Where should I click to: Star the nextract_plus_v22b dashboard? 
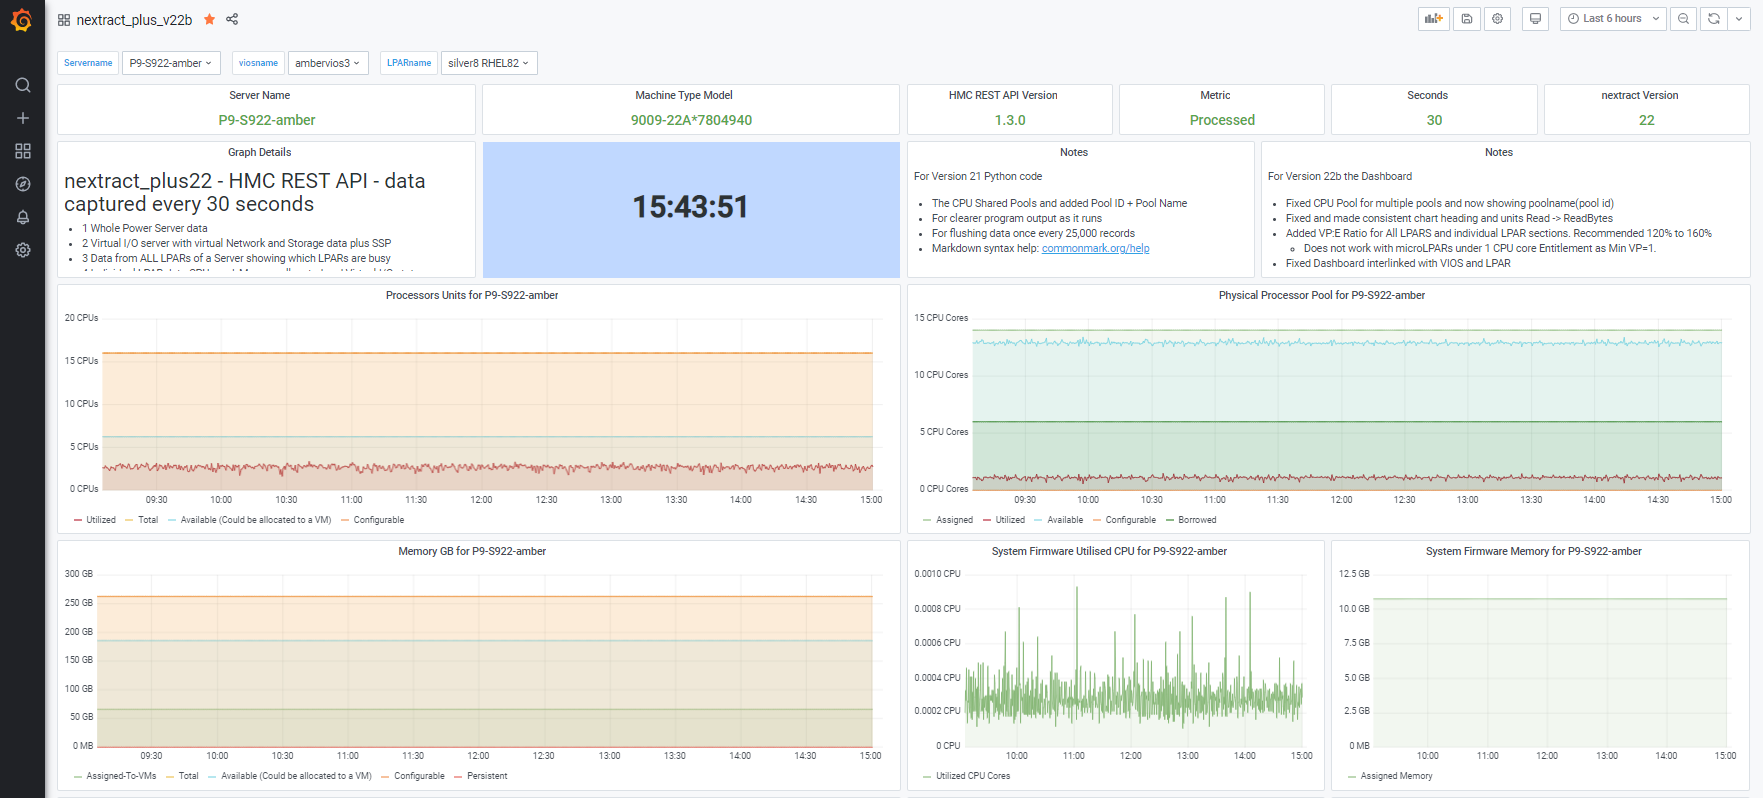pyautogui.click(x=209, y=19)
